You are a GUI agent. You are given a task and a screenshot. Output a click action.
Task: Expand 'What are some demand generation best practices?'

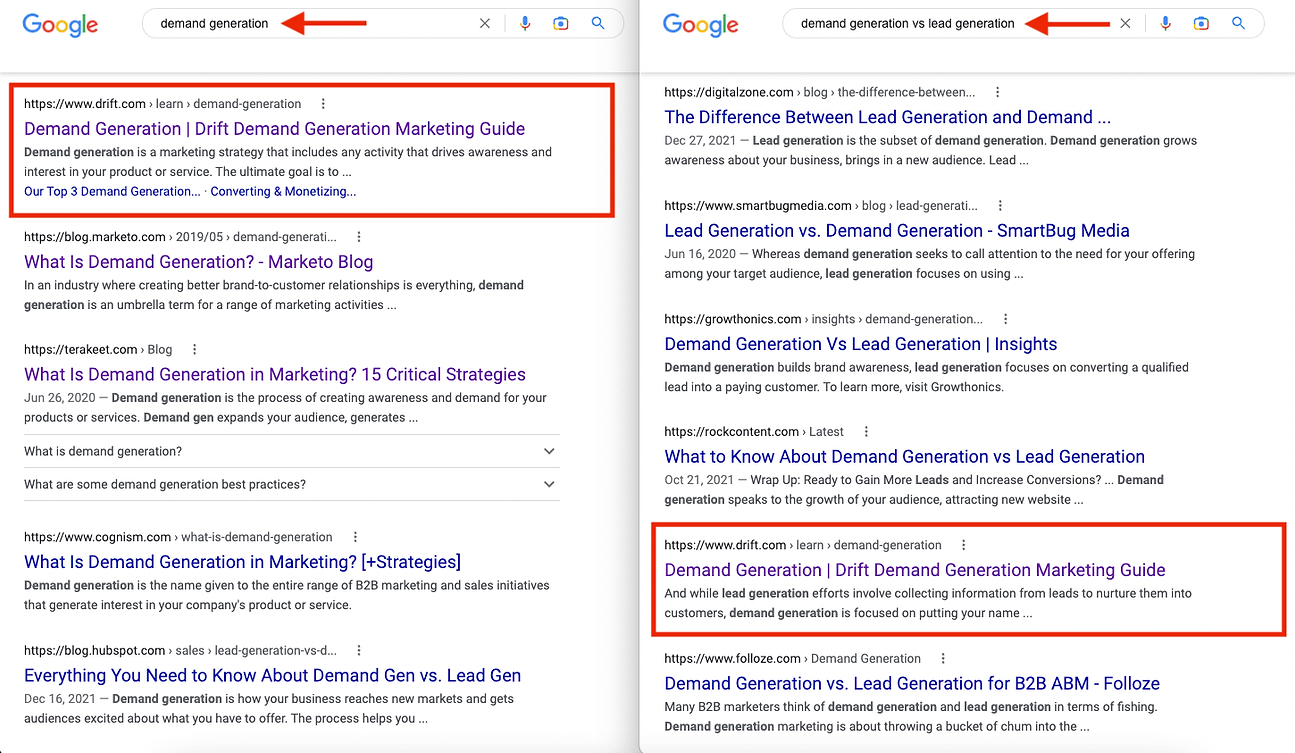pos(291,484)
